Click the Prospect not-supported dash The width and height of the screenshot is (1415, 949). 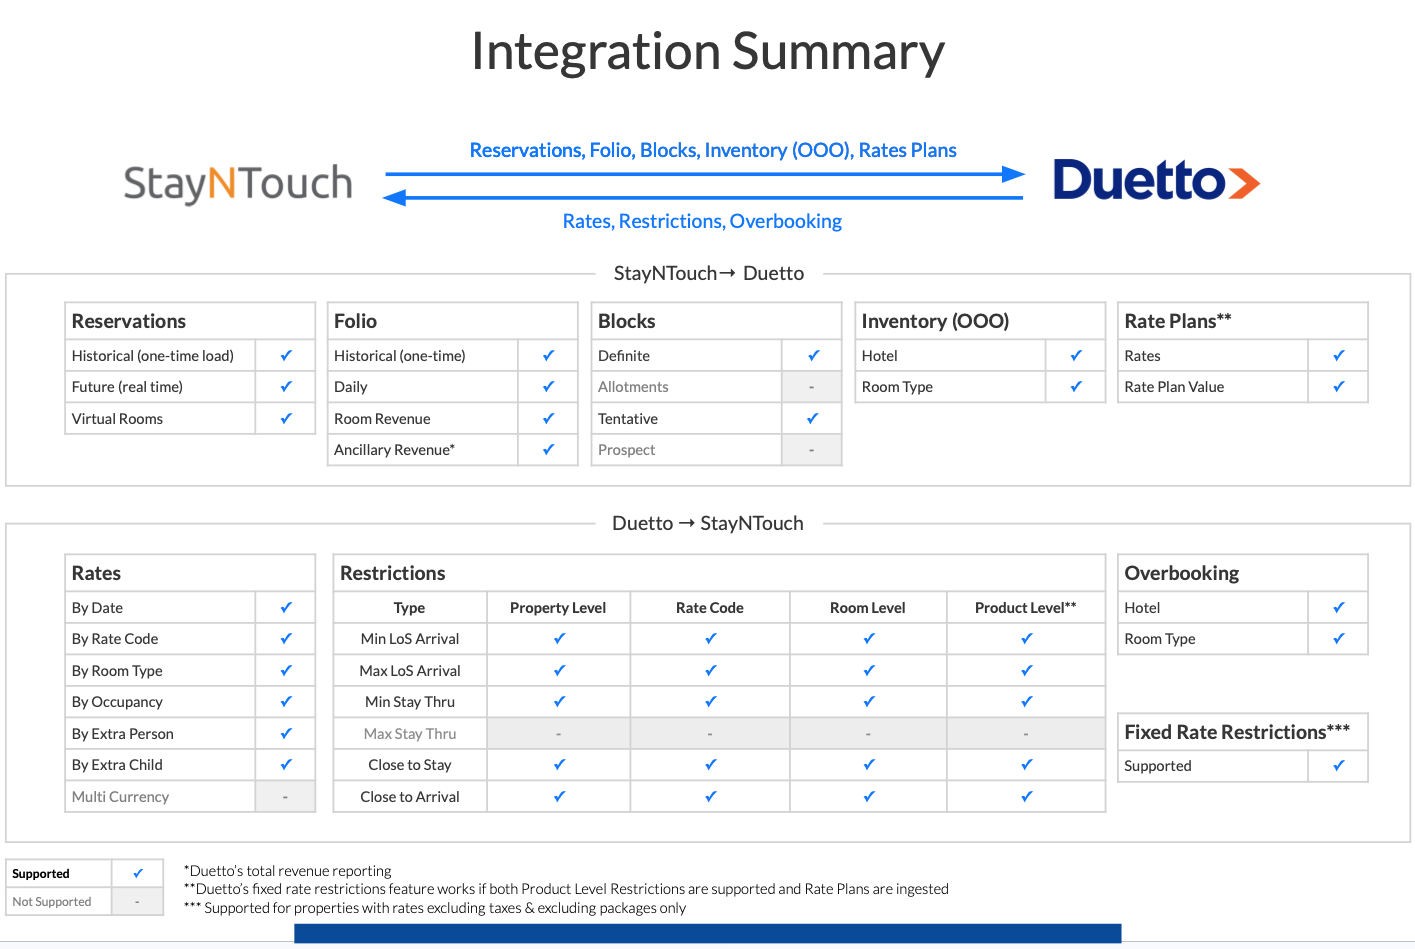click(x=811, y=450)
